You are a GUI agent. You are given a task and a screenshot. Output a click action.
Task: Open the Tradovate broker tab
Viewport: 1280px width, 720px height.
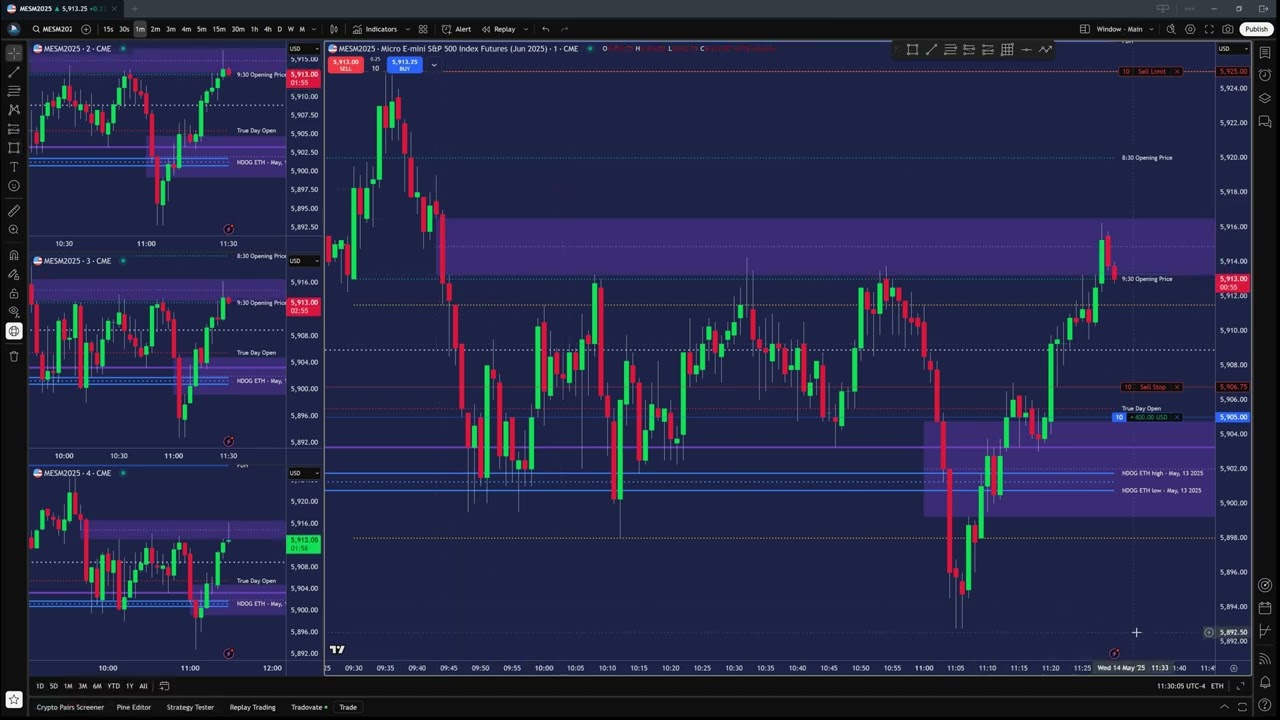[x=307, y=707]
